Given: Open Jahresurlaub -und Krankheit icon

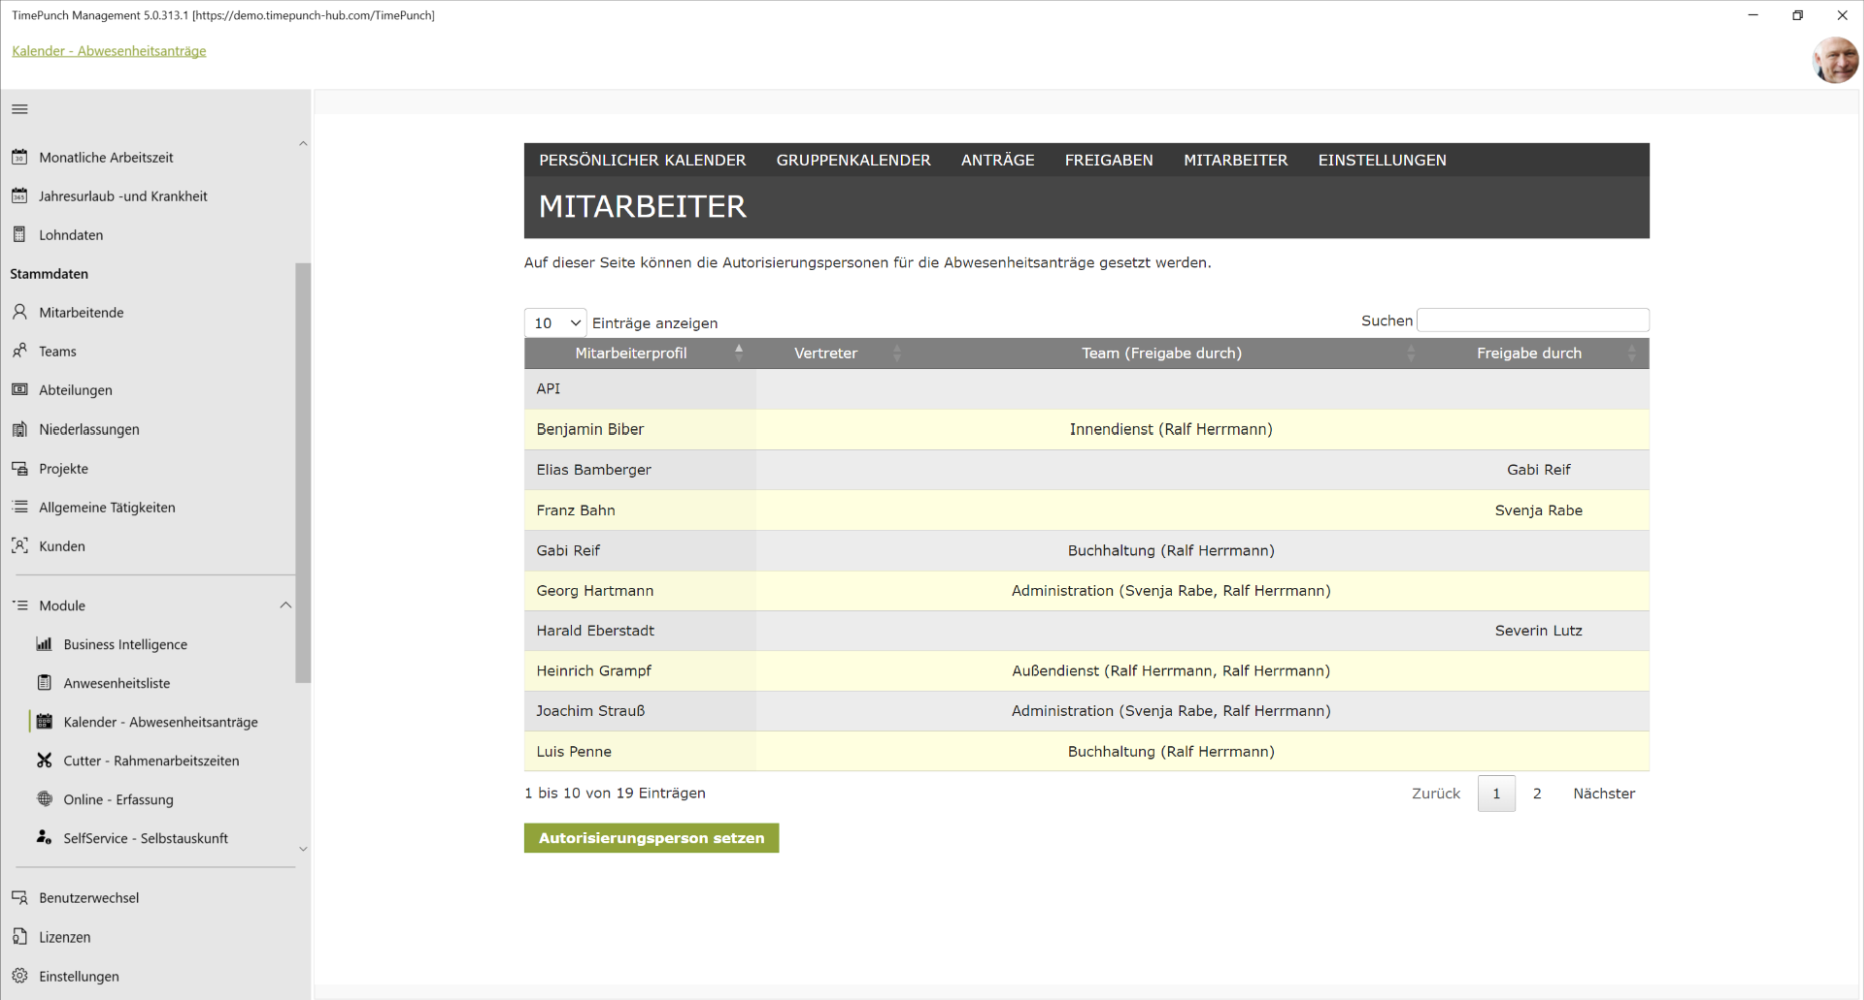Looking at the screenshot, I should (x=19, y=196).
